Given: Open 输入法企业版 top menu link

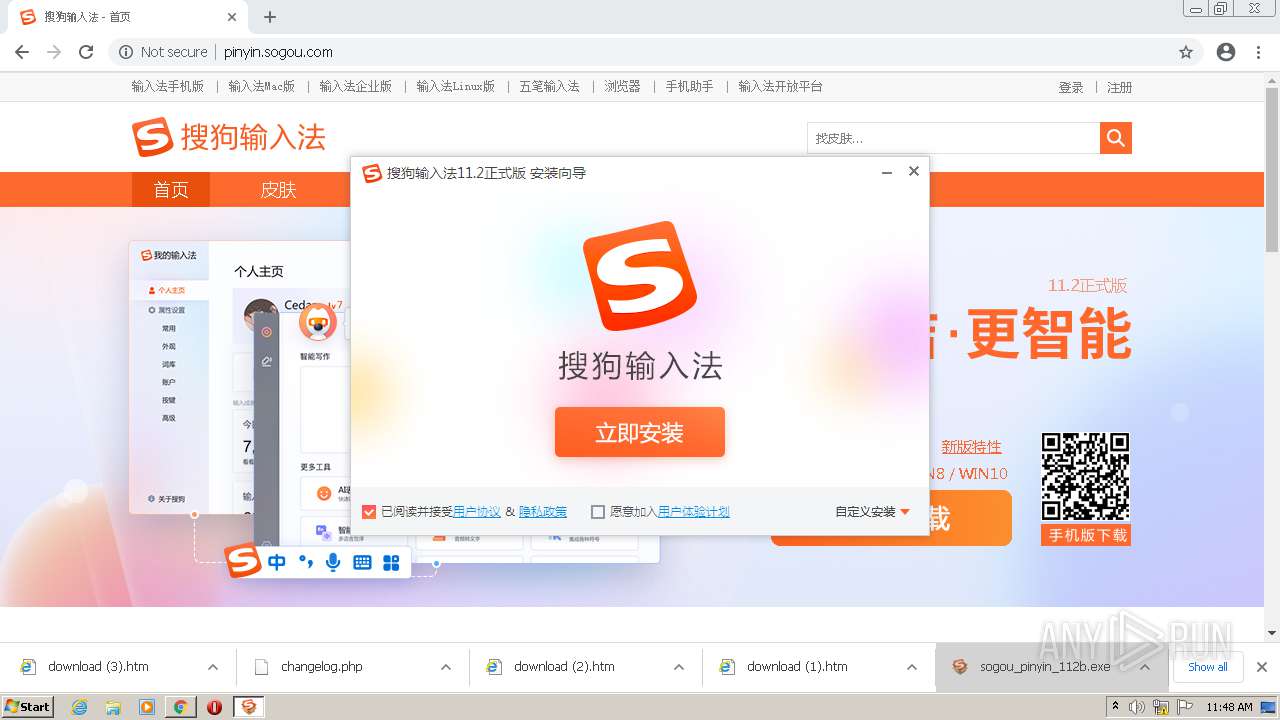Looking at the screenshot, I should point(356,87).
